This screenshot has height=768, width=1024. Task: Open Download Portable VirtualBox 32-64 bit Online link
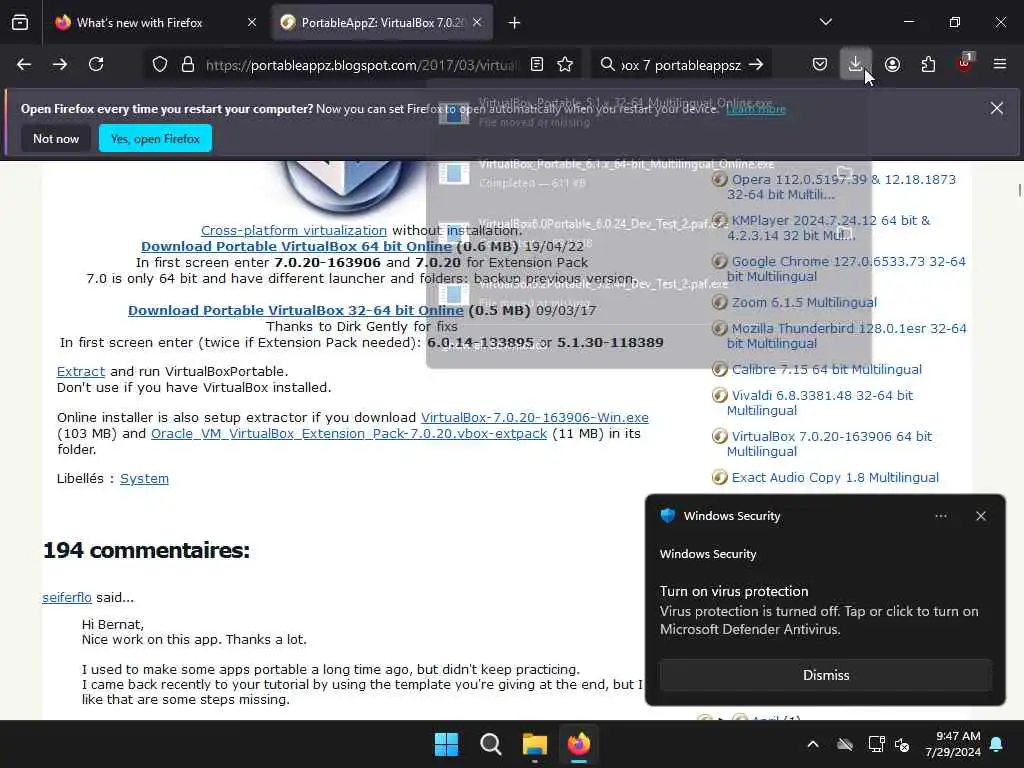[x=296, y=311]
